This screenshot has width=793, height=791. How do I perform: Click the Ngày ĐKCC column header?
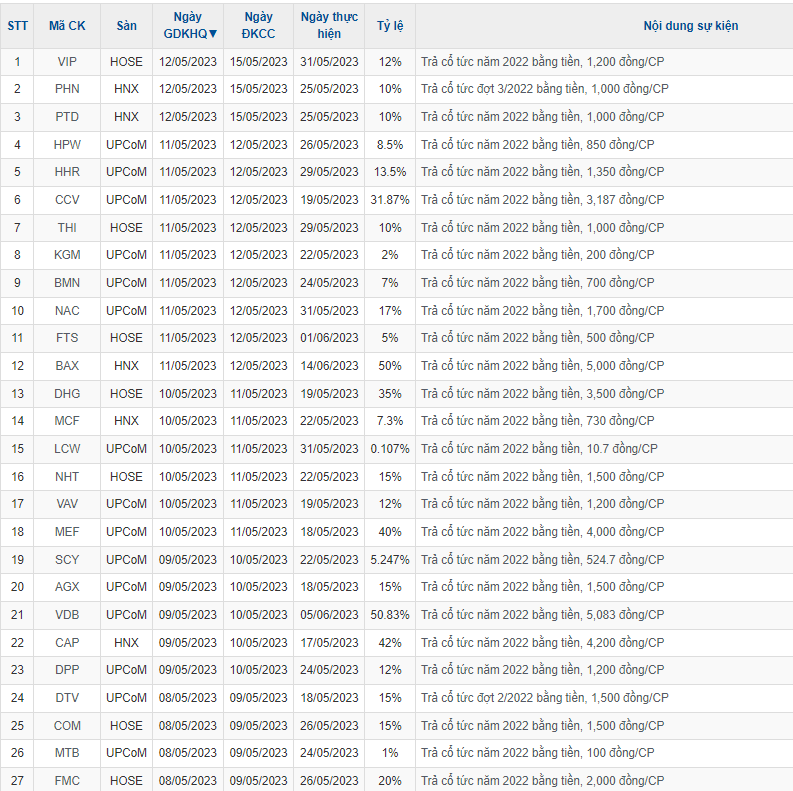(x=257, y=25)
